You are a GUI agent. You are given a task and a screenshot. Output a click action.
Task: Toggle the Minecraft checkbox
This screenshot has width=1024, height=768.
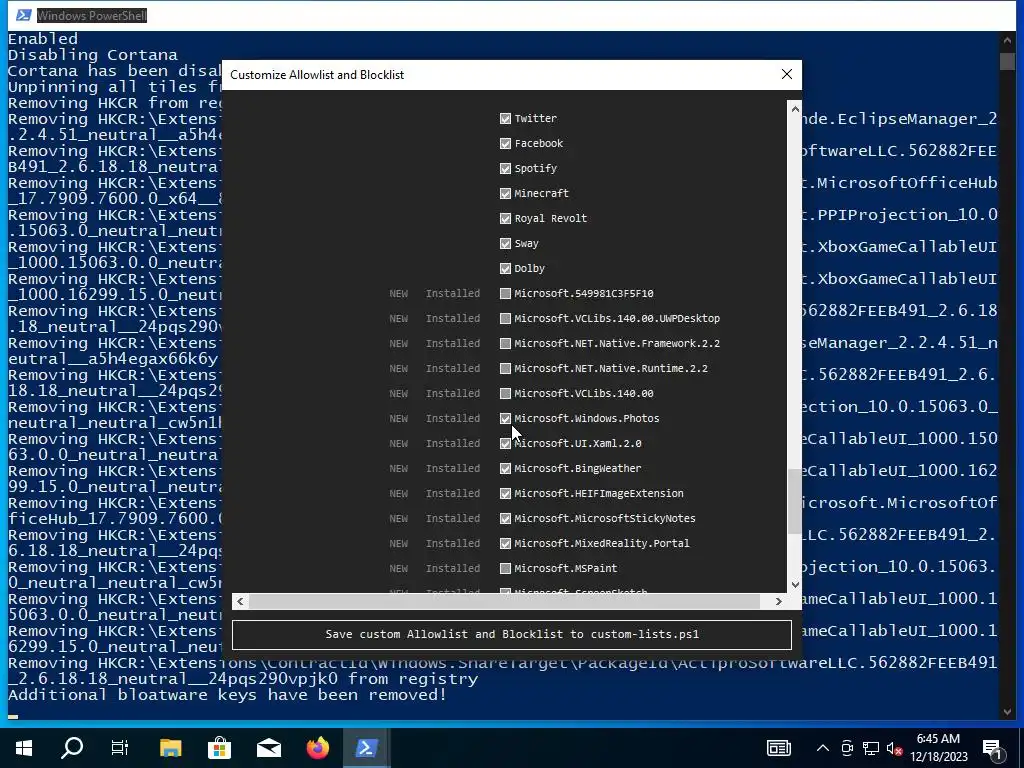[505, 193]
